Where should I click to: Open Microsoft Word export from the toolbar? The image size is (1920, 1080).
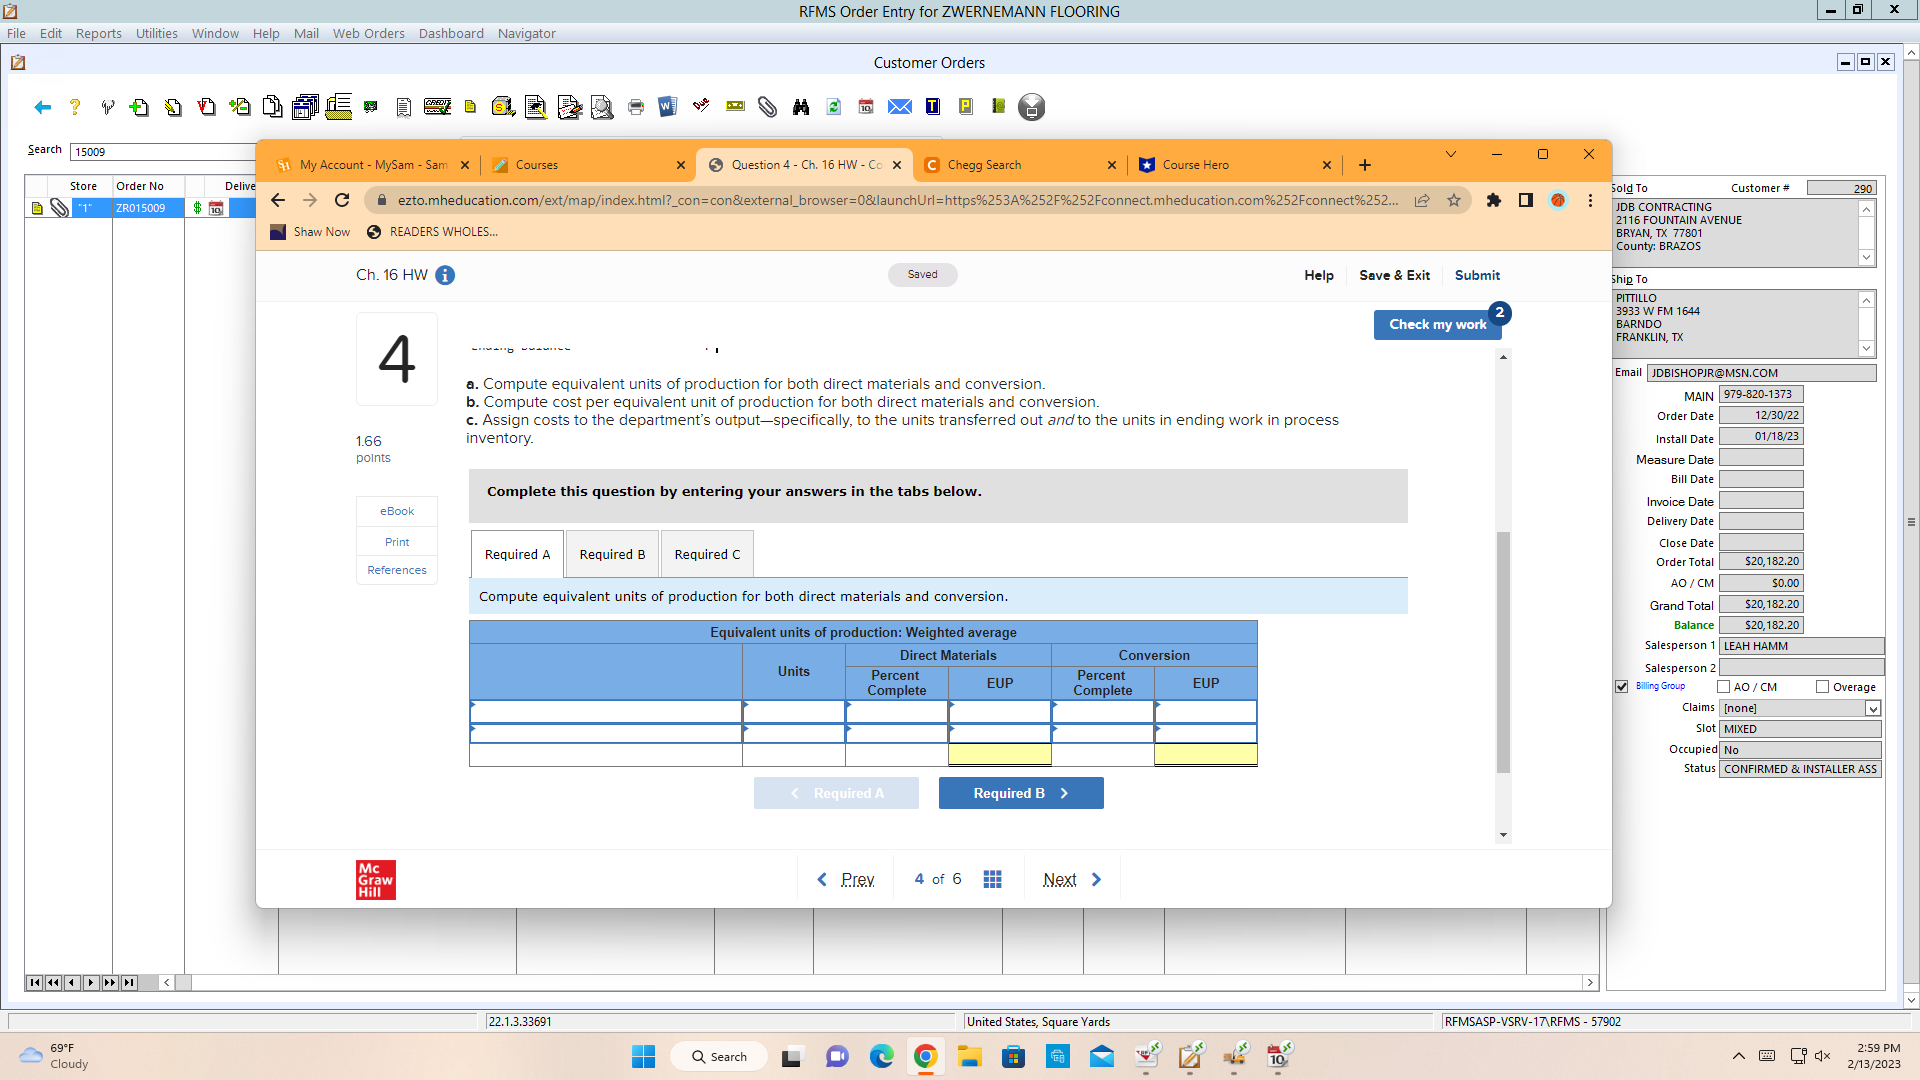click(x=667, y=107)
